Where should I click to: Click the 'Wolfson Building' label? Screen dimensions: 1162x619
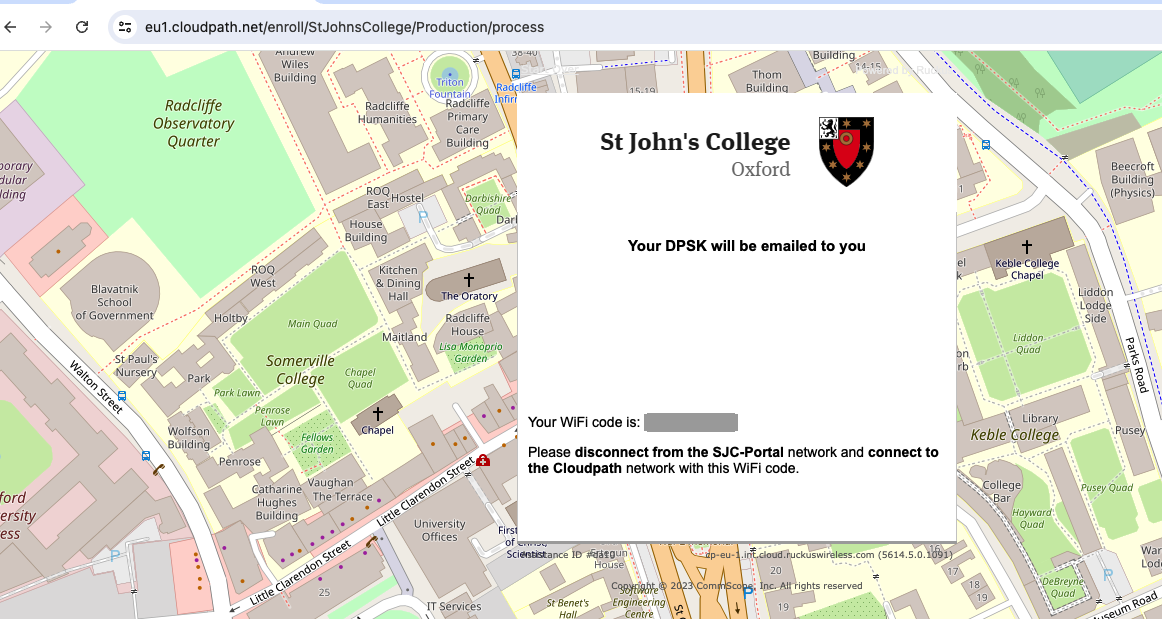188,437
